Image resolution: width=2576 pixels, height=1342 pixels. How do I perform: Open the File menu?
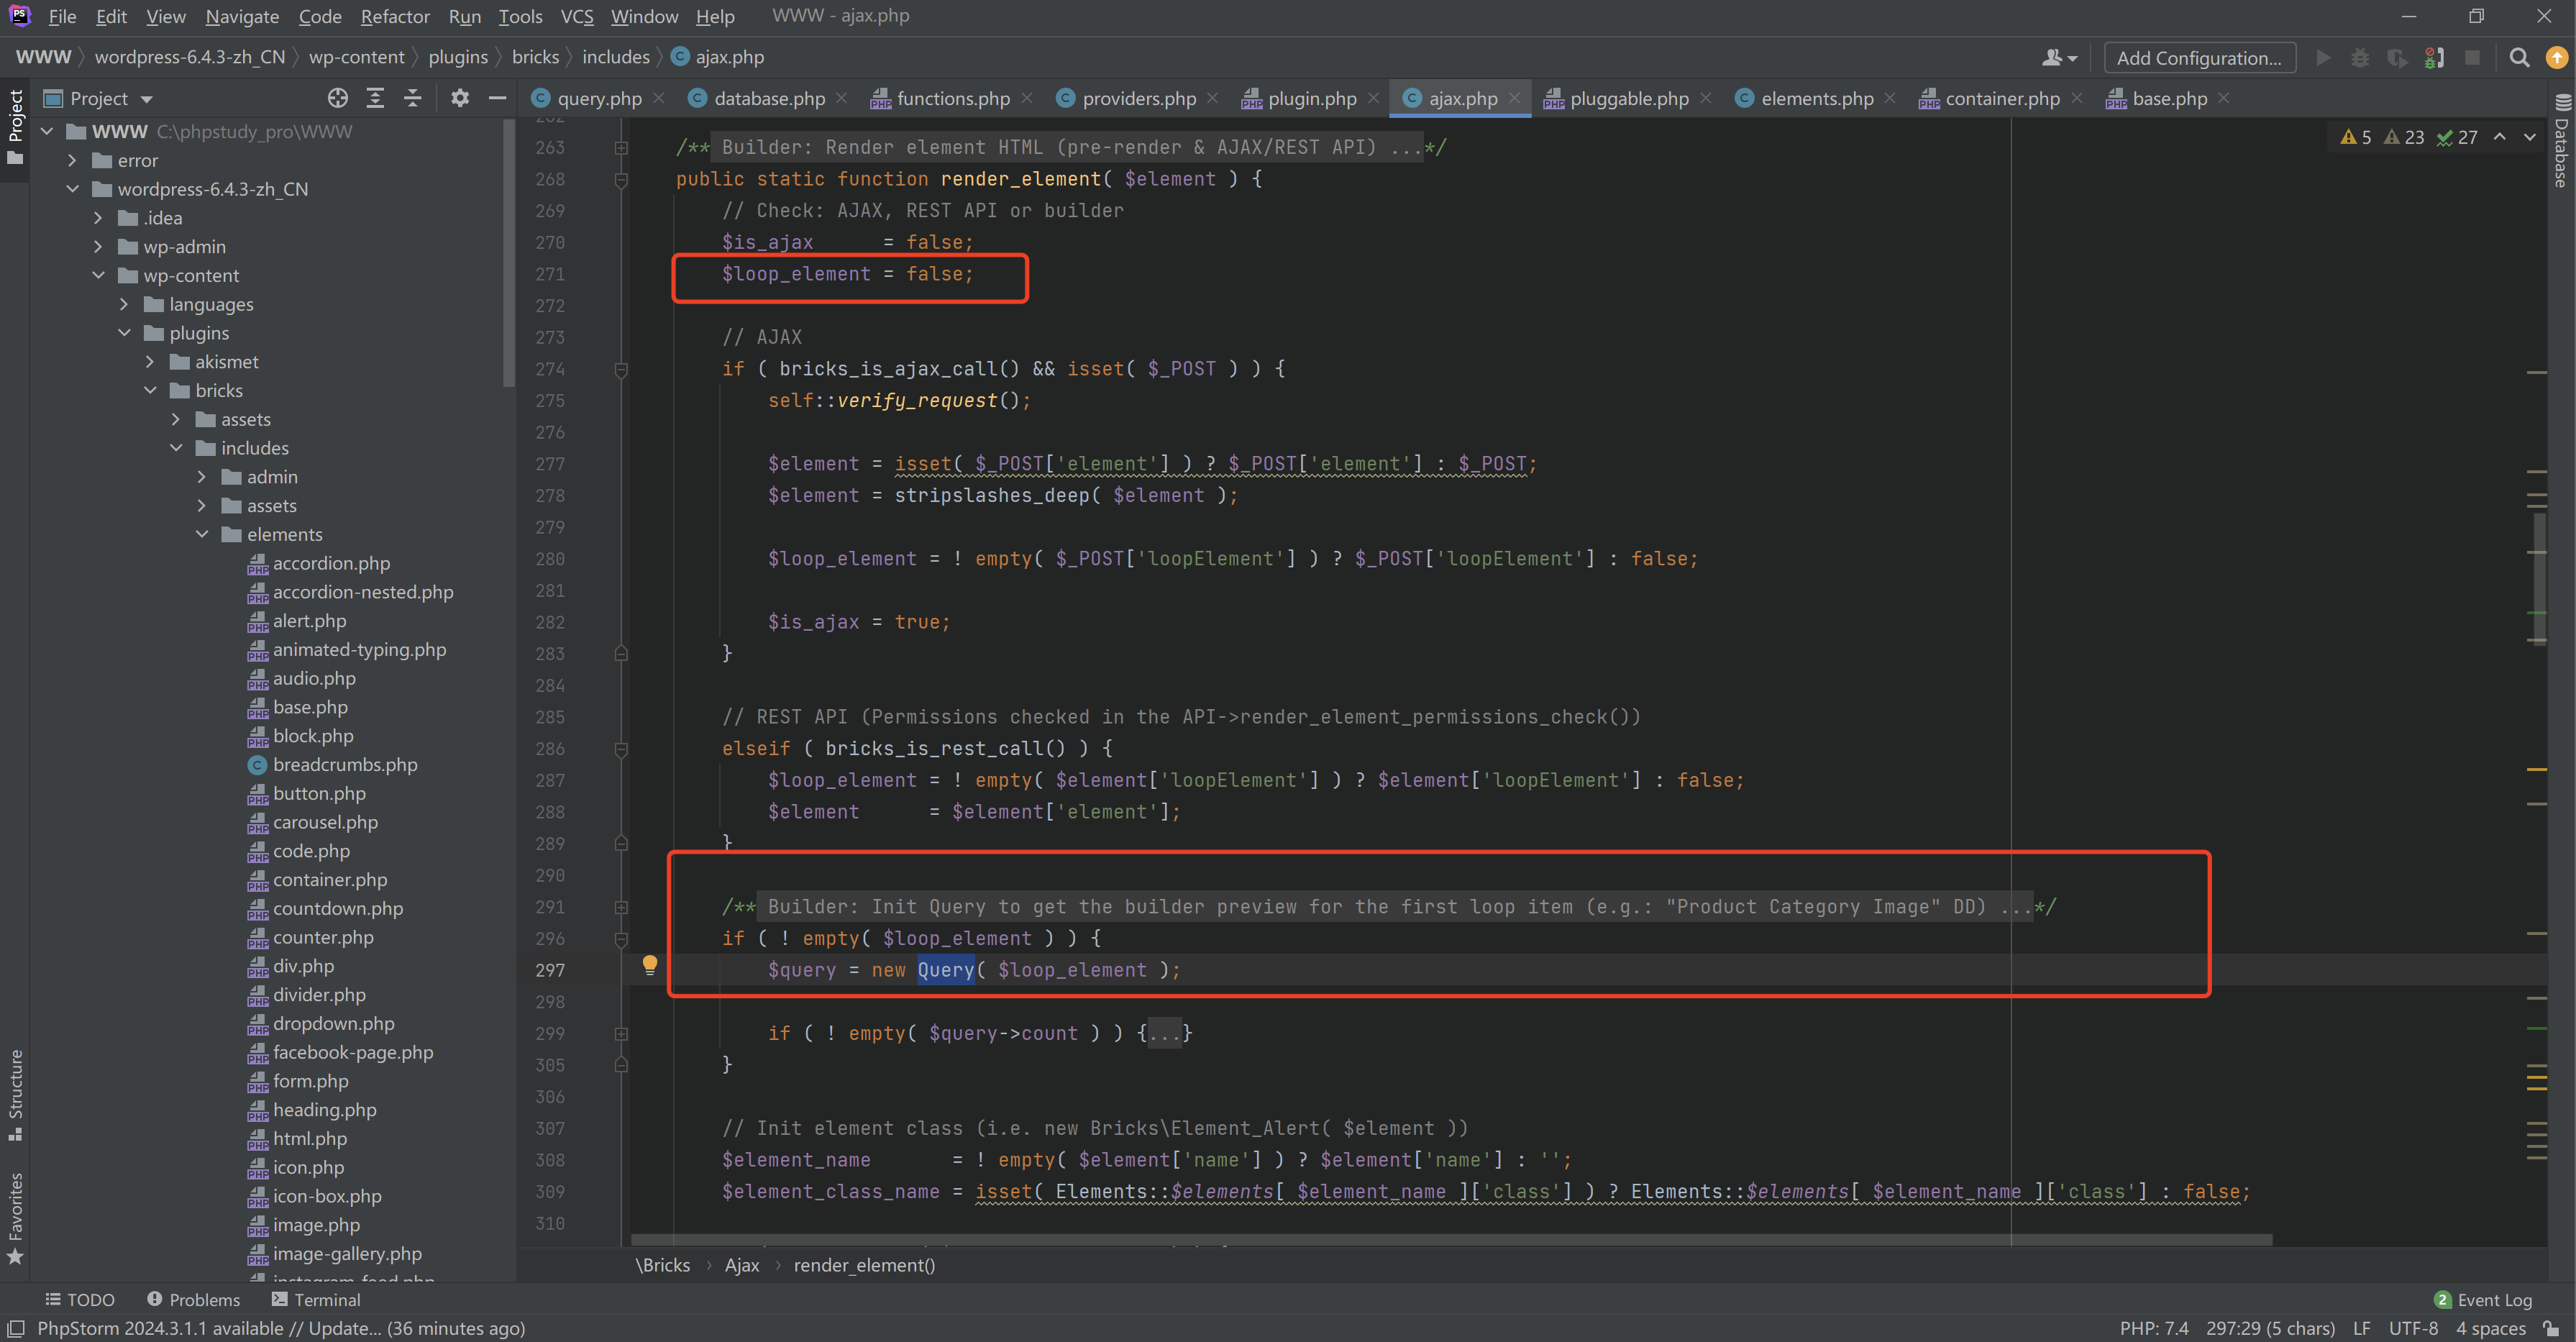click(62, 16)
